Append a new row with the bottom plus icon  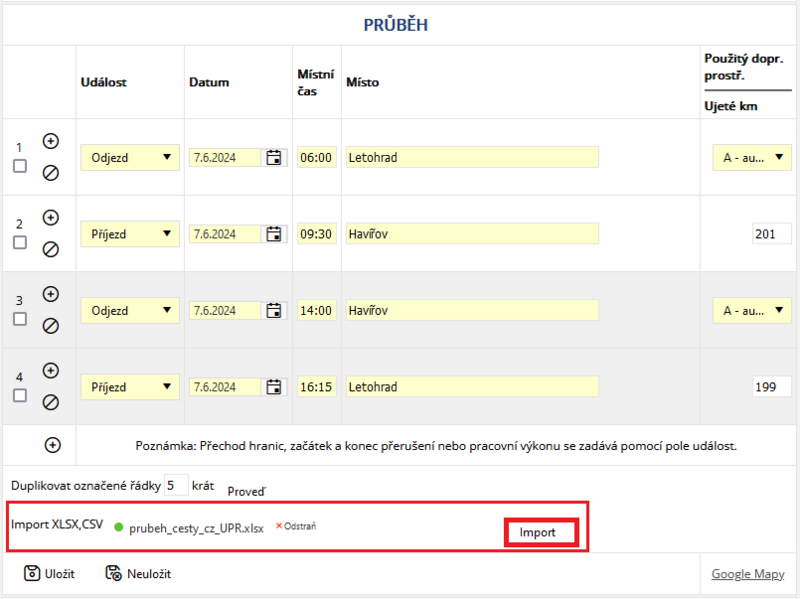click(53, 445)
